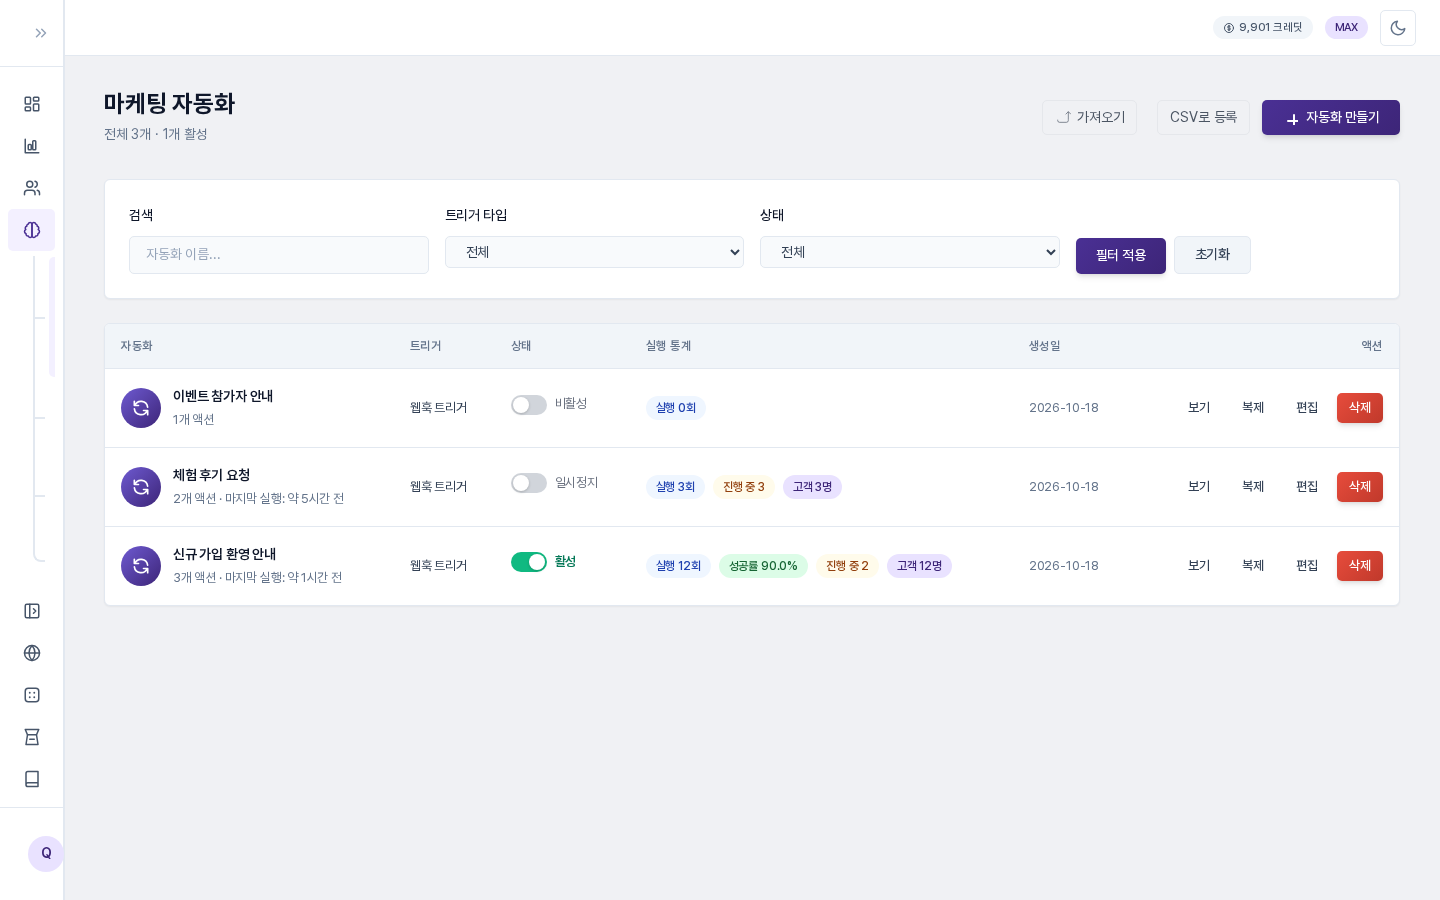This screenshot has height=900, width=1440.
Task: Click the 필터 적용 button
Action: tap(1121, 256)
